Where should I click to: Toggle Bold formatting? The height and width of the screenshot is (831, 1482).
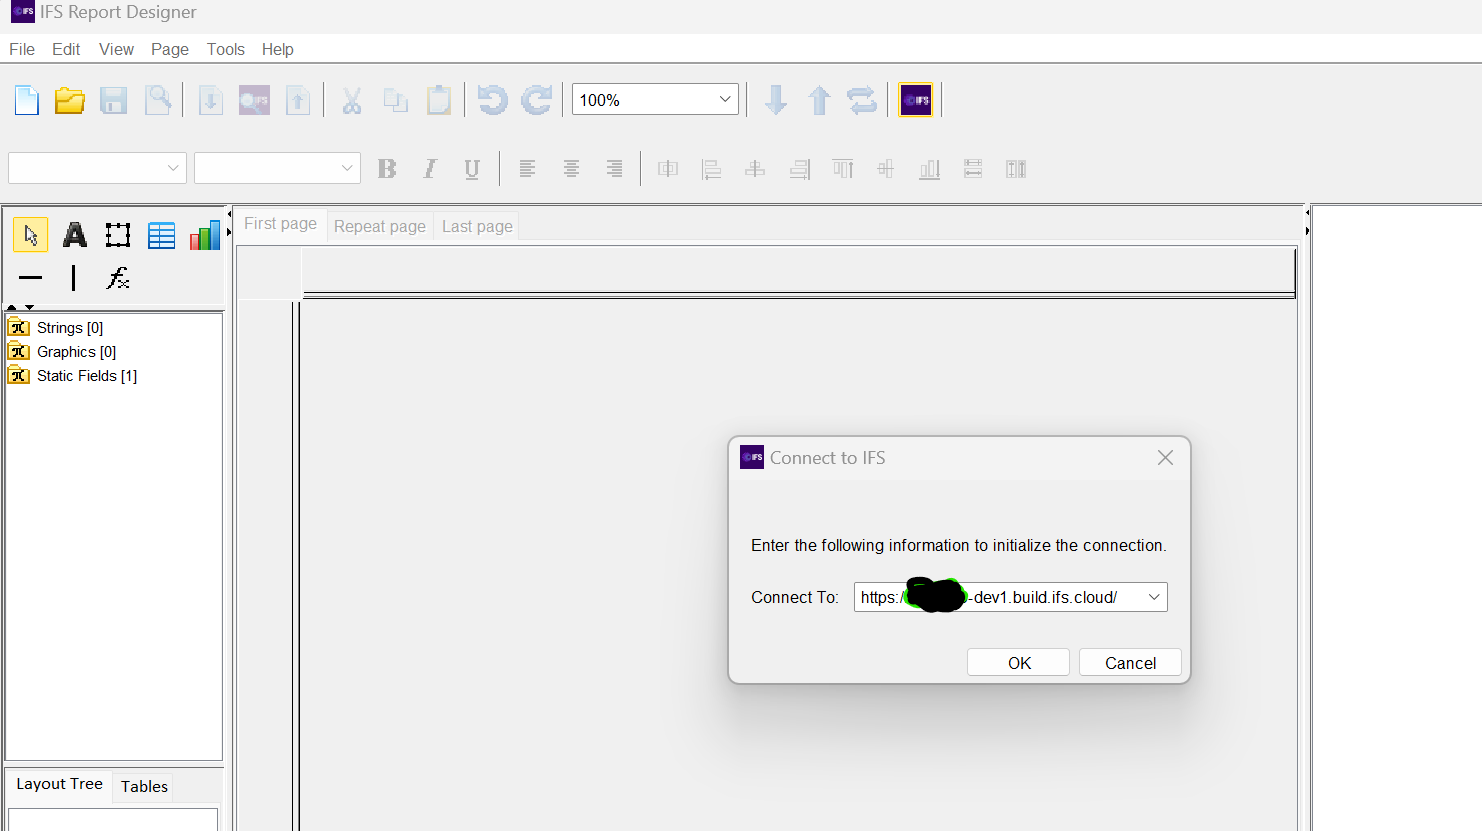click(x=387, y=169)
